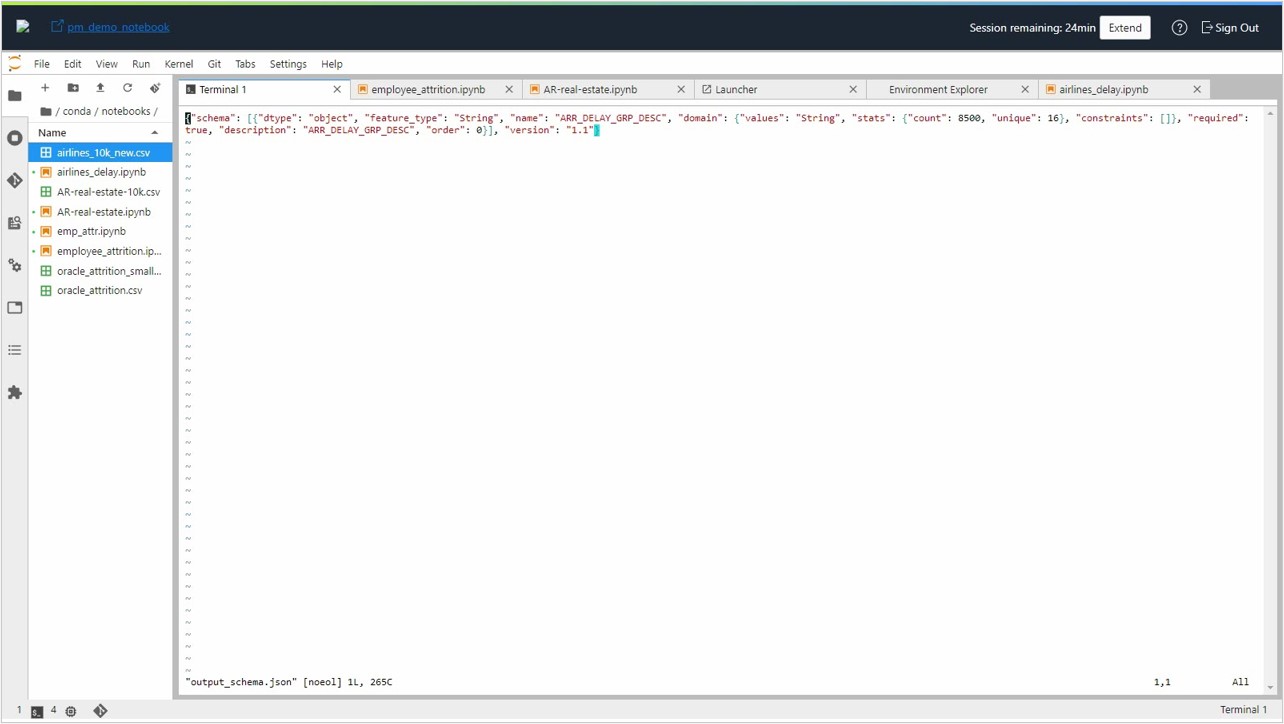
Task: Close the AR-real-estate.ipynb tab
Action: 681,89
